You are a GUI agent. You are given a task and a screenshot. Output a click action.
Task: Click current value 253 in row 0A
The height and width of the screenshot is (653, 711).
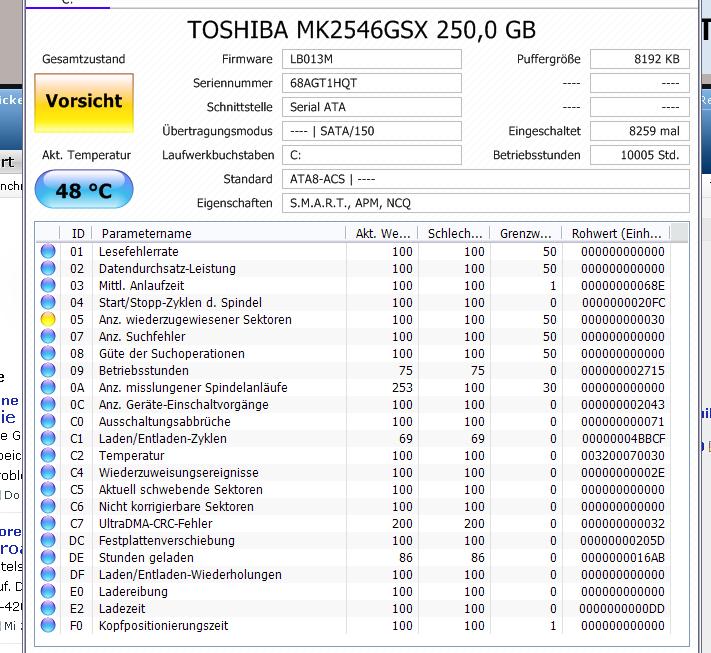pos(402,388)
